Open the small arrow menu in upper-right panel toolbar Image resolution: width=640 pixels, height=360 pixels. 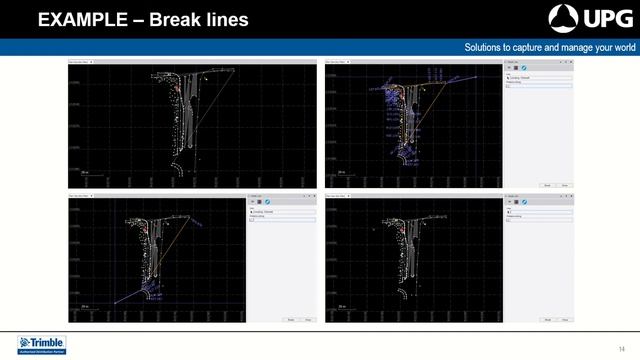point(509,68)
